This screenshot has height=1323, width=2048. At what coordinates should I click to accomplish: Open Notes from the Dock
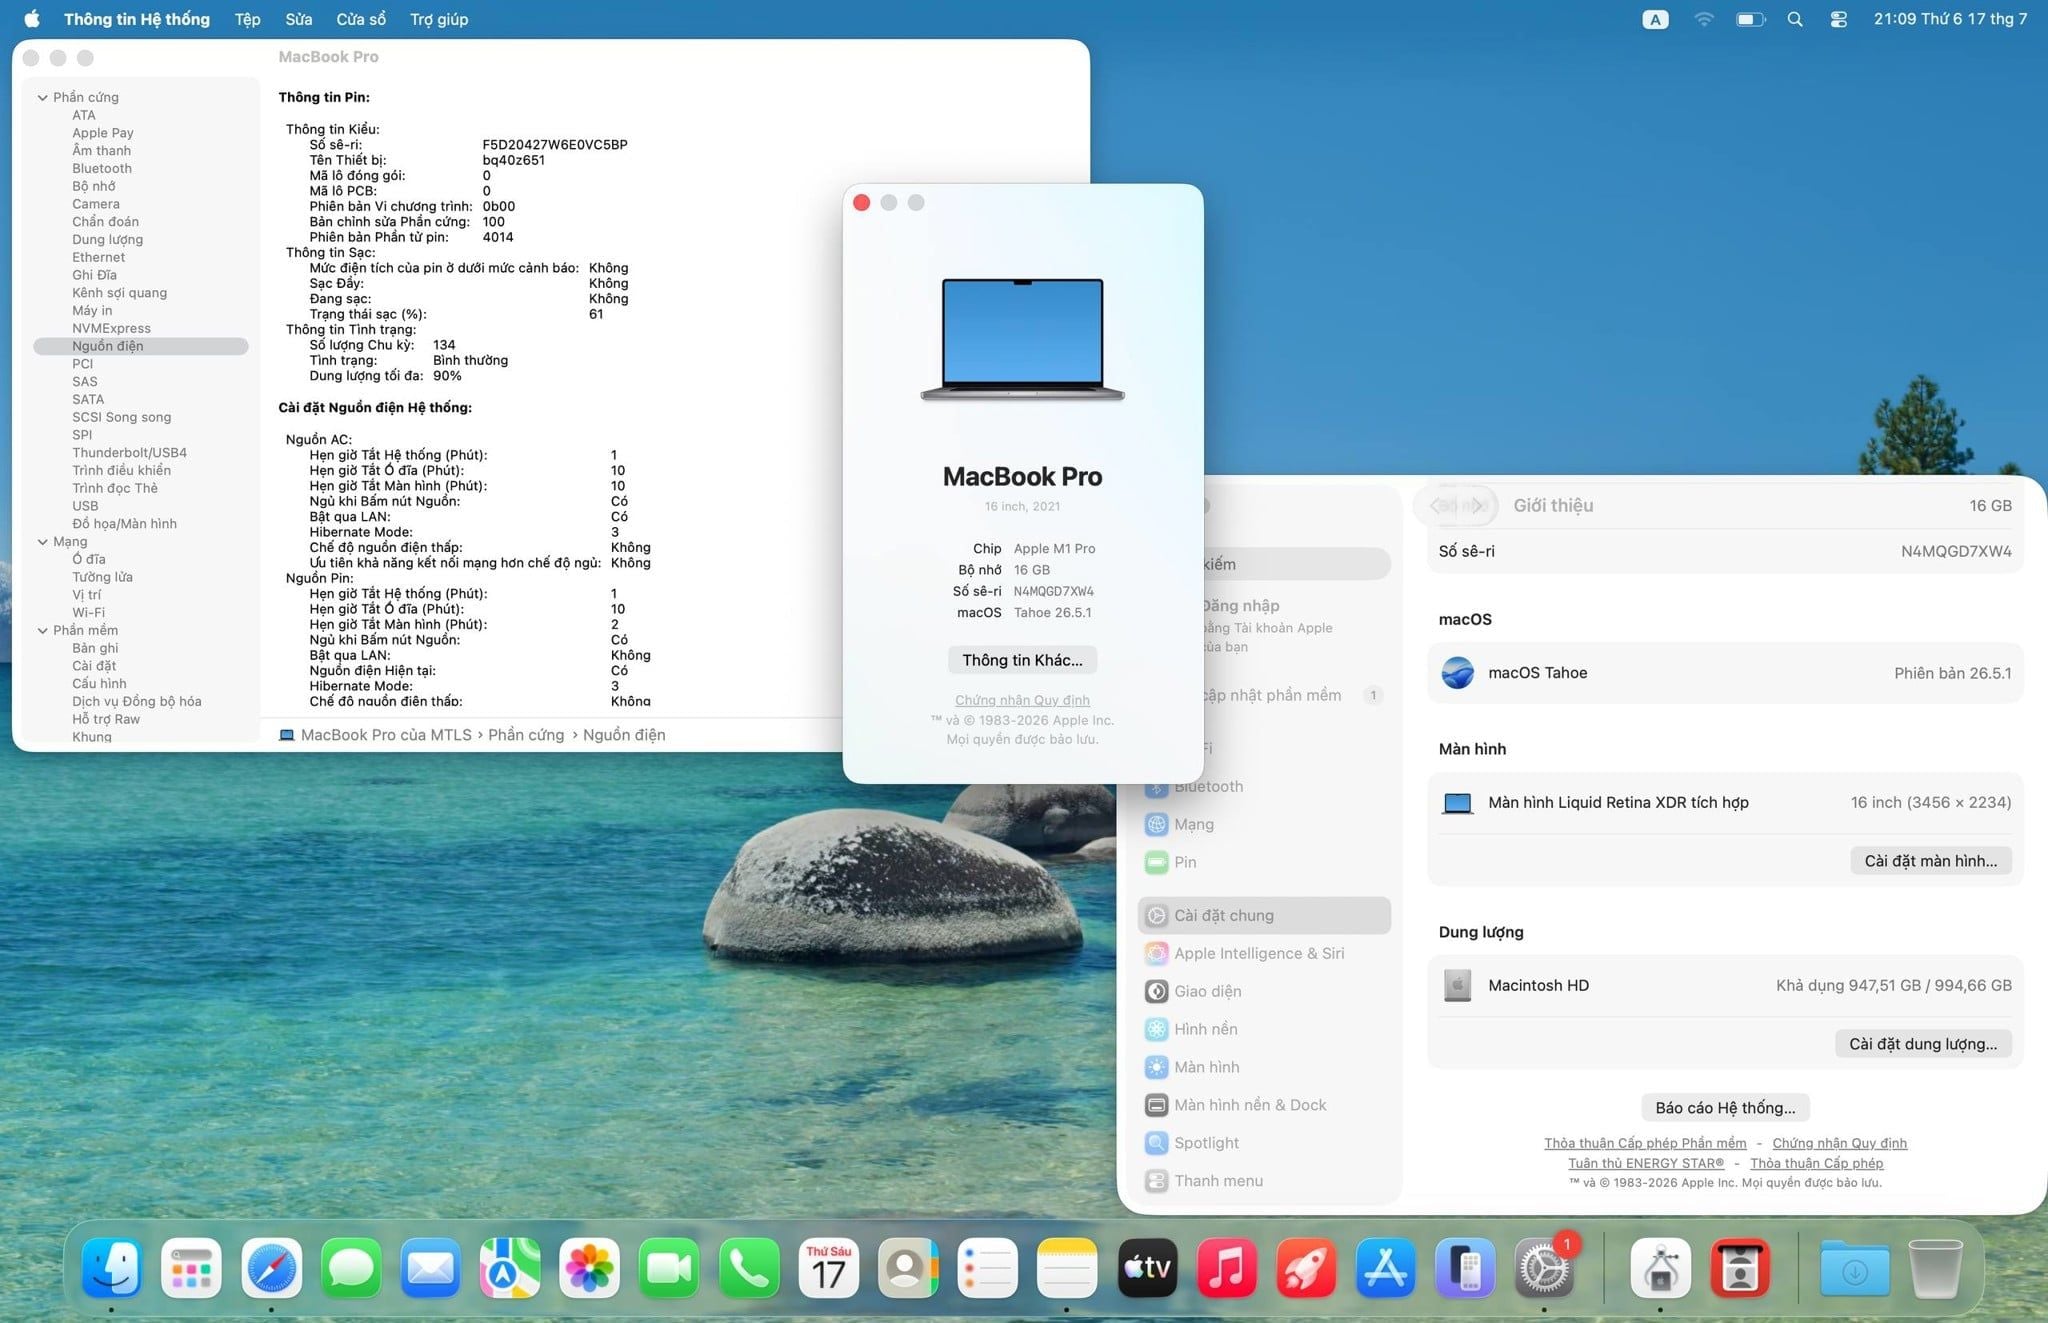(1067, 1268)
